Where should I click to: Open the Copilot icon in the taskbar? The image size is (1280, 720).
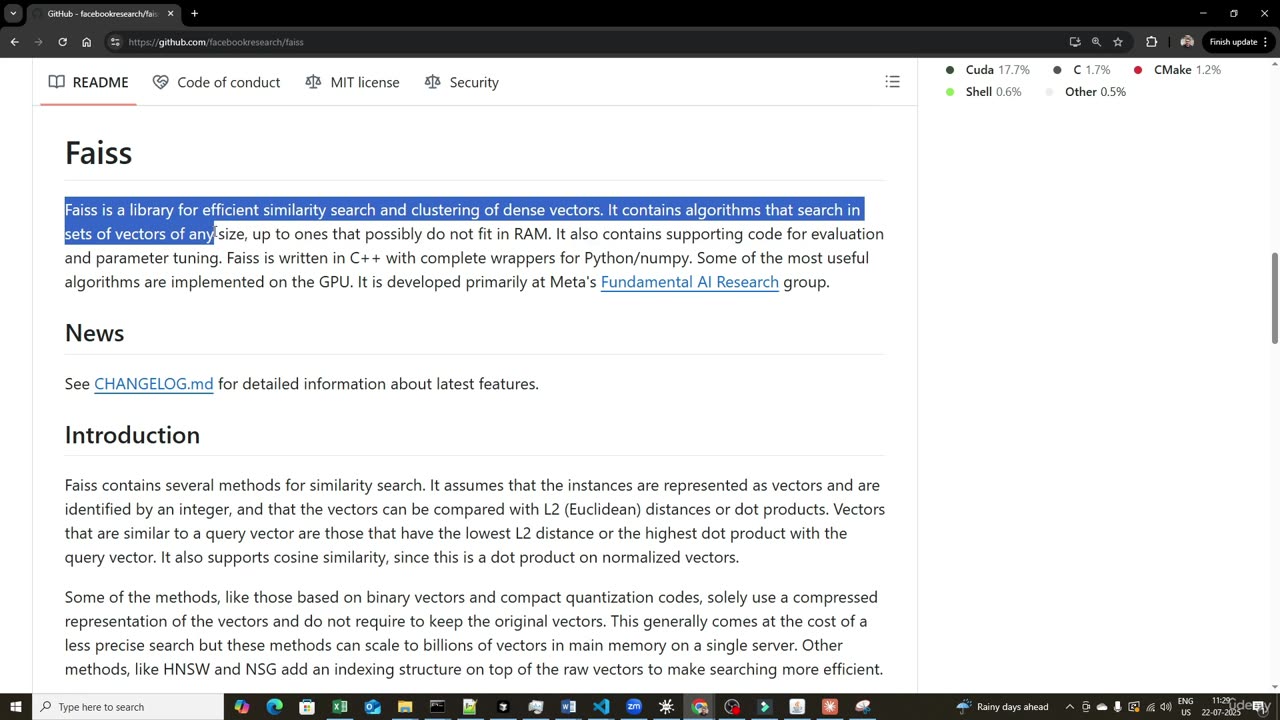coord(241,707)
